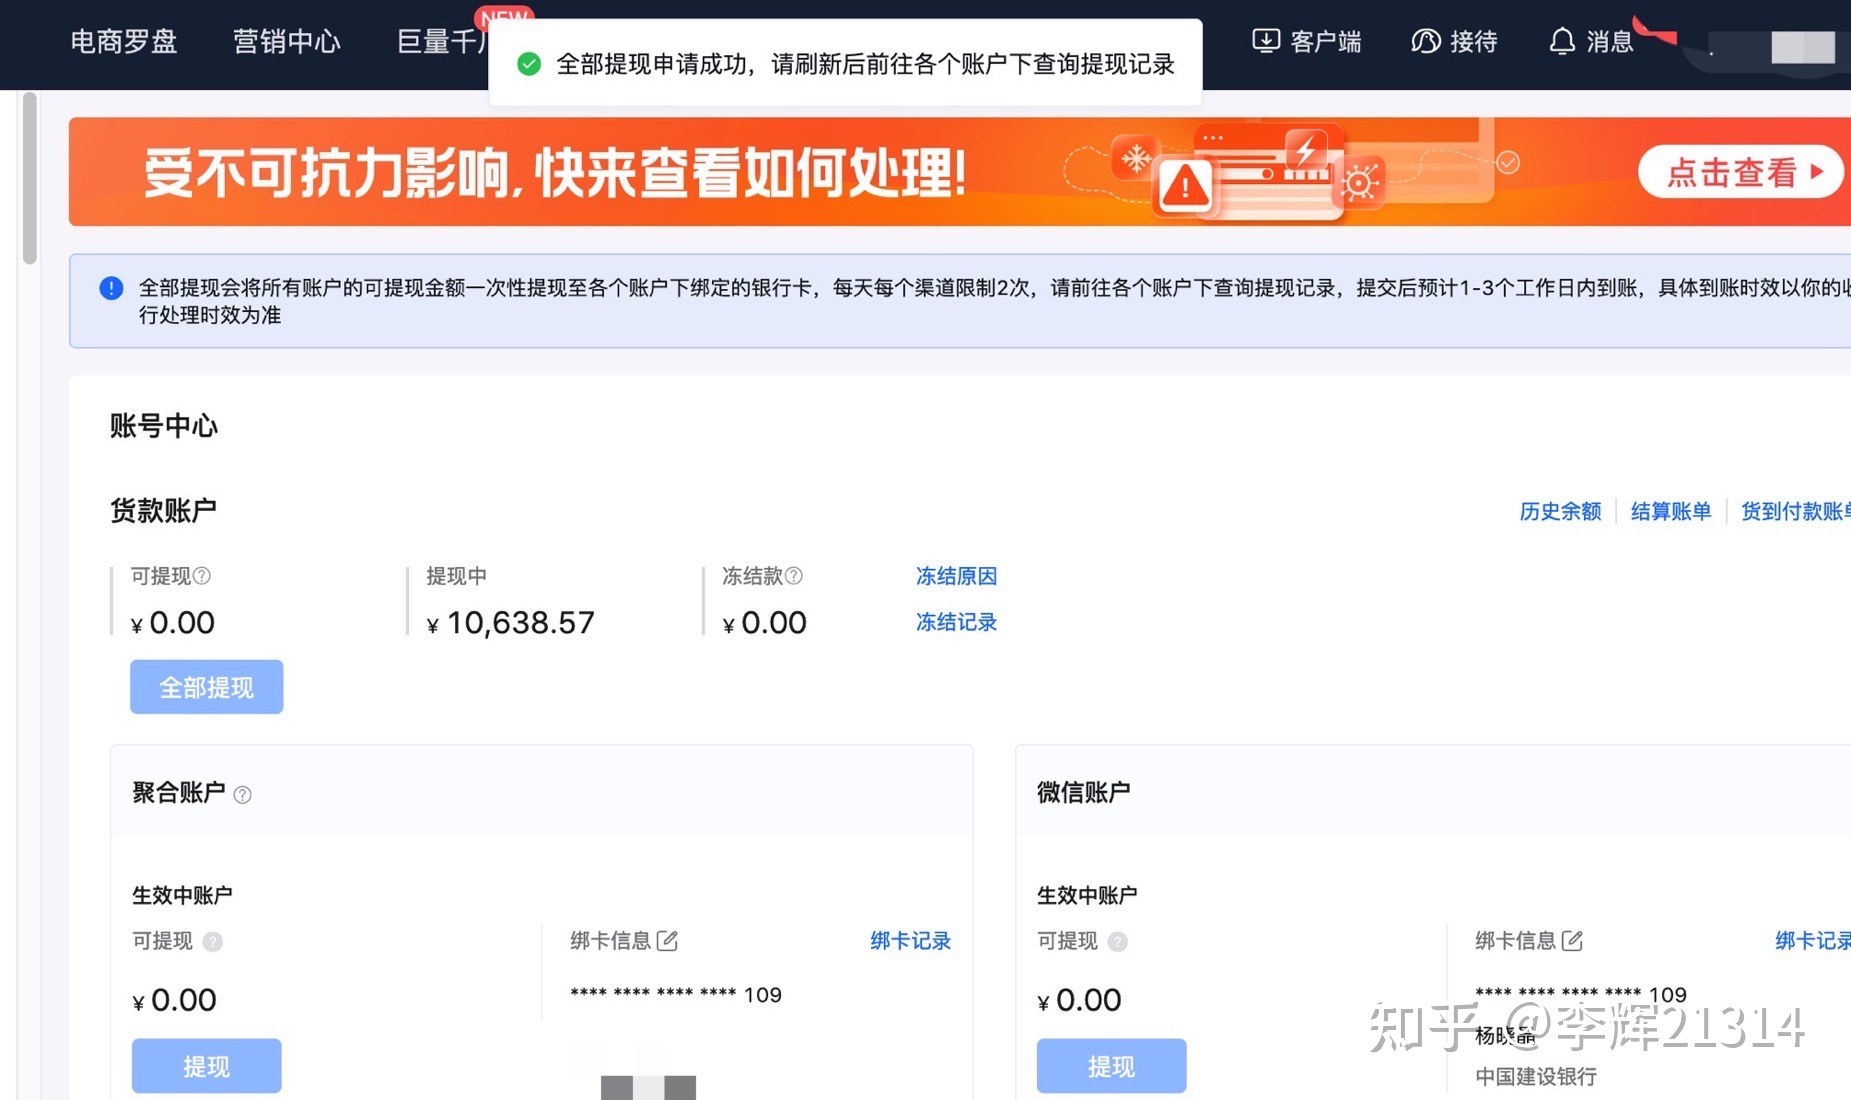Edit 绑卡信息 in 微信账户 card
Viewport: 1851px width, 1100px height.
(x=1572, y=940)
